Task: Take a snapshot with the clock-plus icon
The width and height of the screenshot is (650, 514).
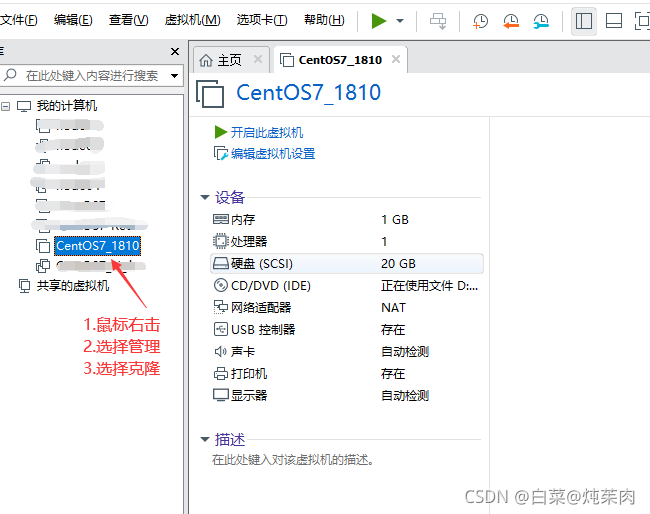Action: 480,21
